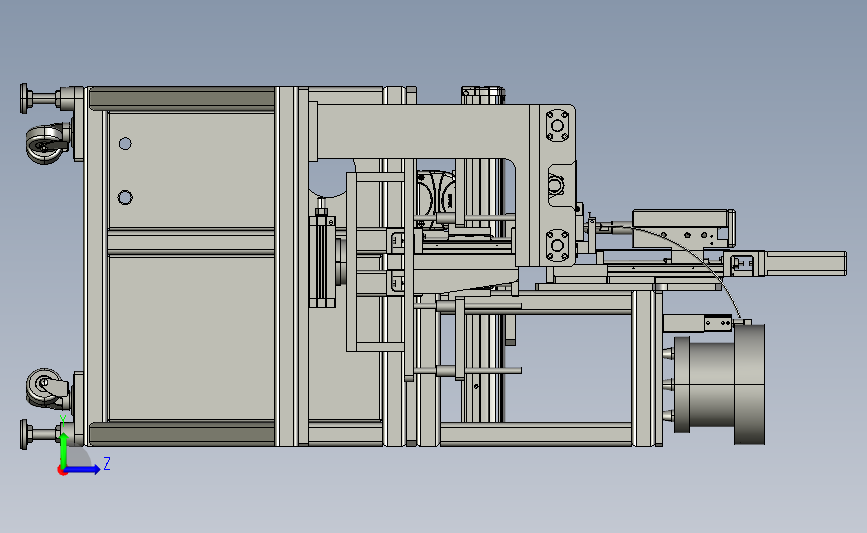Select the large cylindrical drum at lower right
This screenshot has width=867, height=533.
[719, 384]
